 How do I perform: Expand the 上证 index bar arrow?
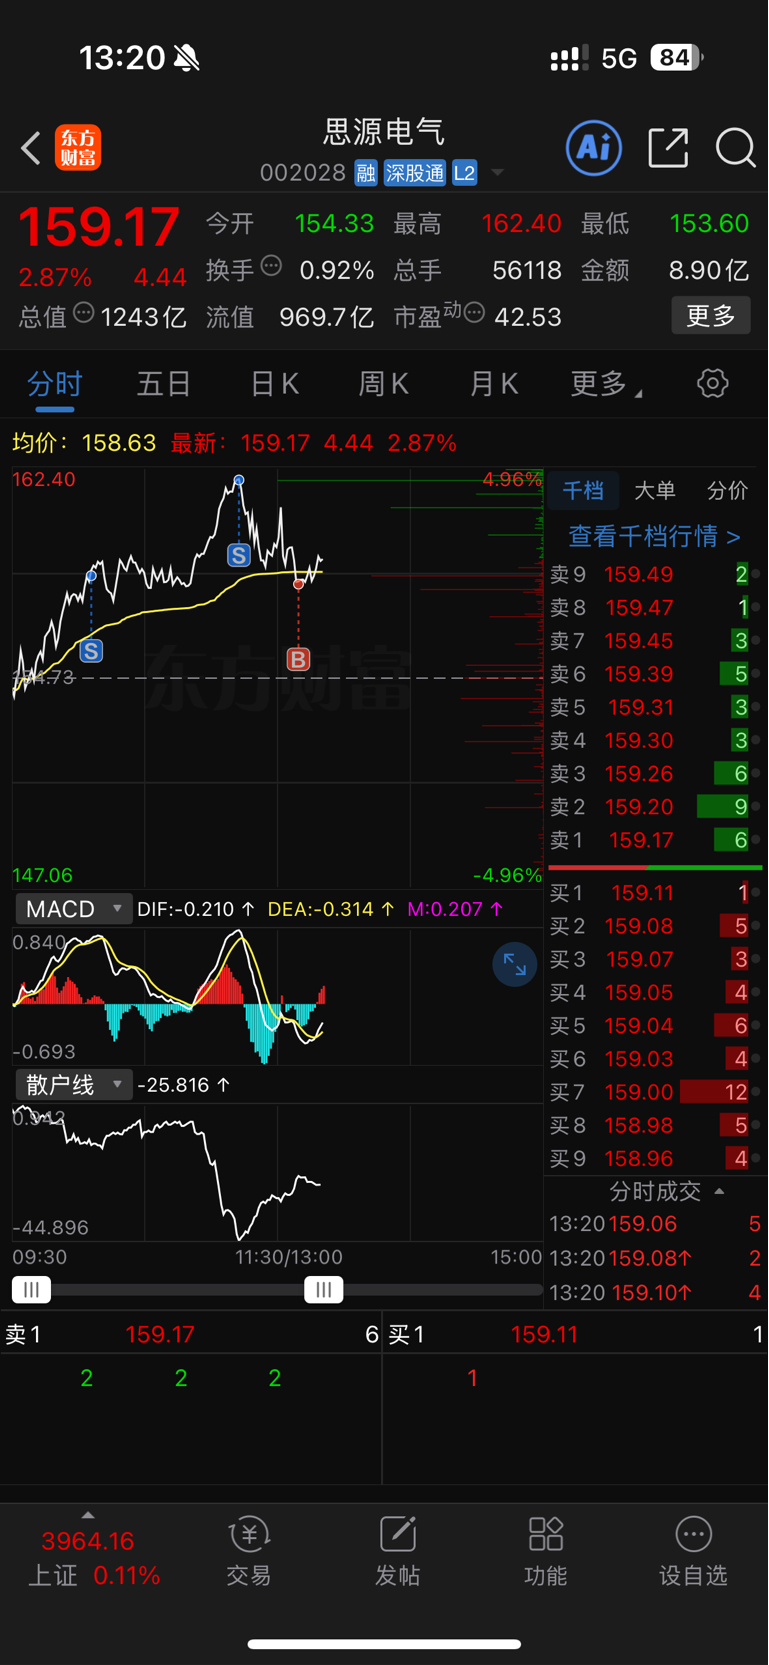tap(88, 1516)
